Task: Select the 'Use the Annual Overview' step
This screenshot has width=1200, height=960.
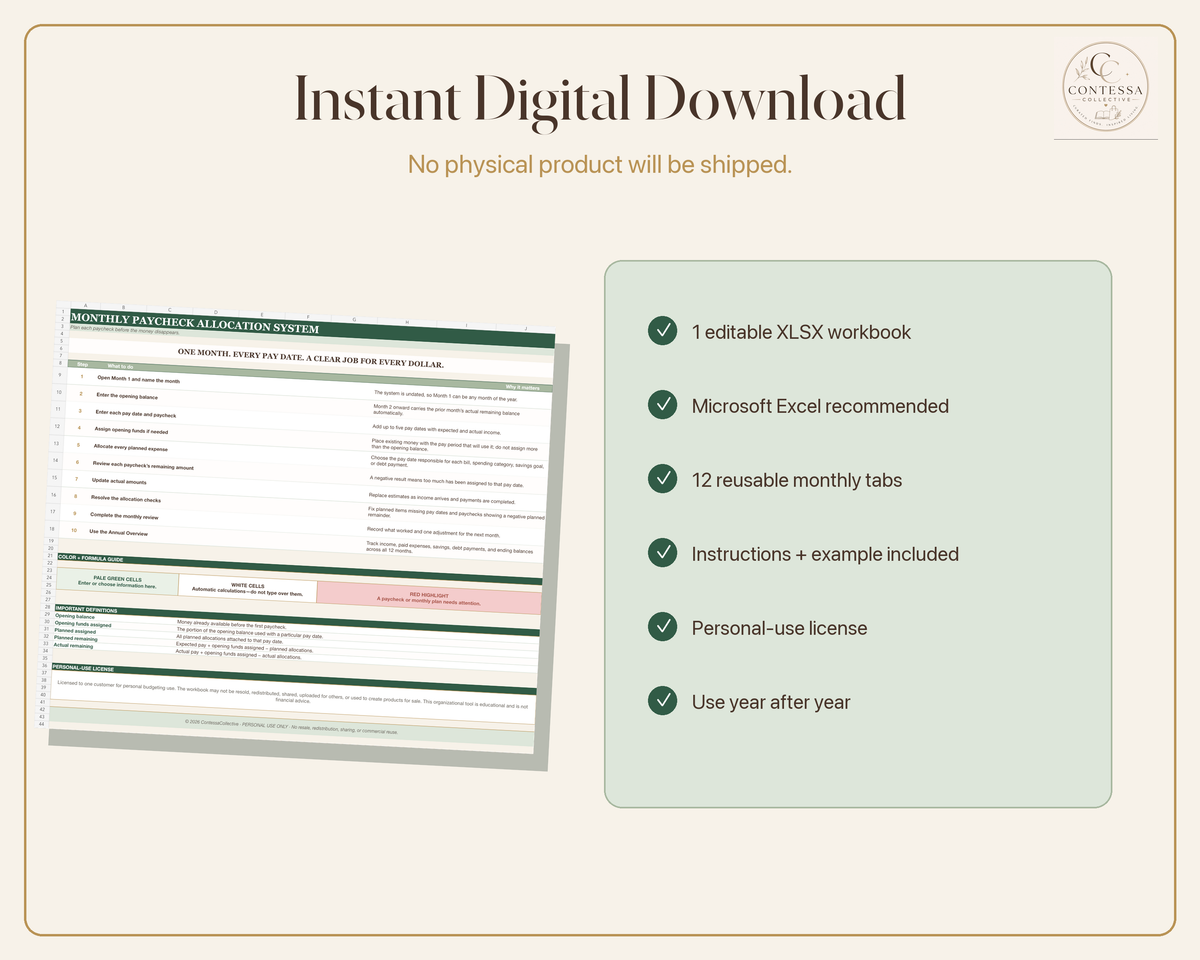Action: (118, 533)
